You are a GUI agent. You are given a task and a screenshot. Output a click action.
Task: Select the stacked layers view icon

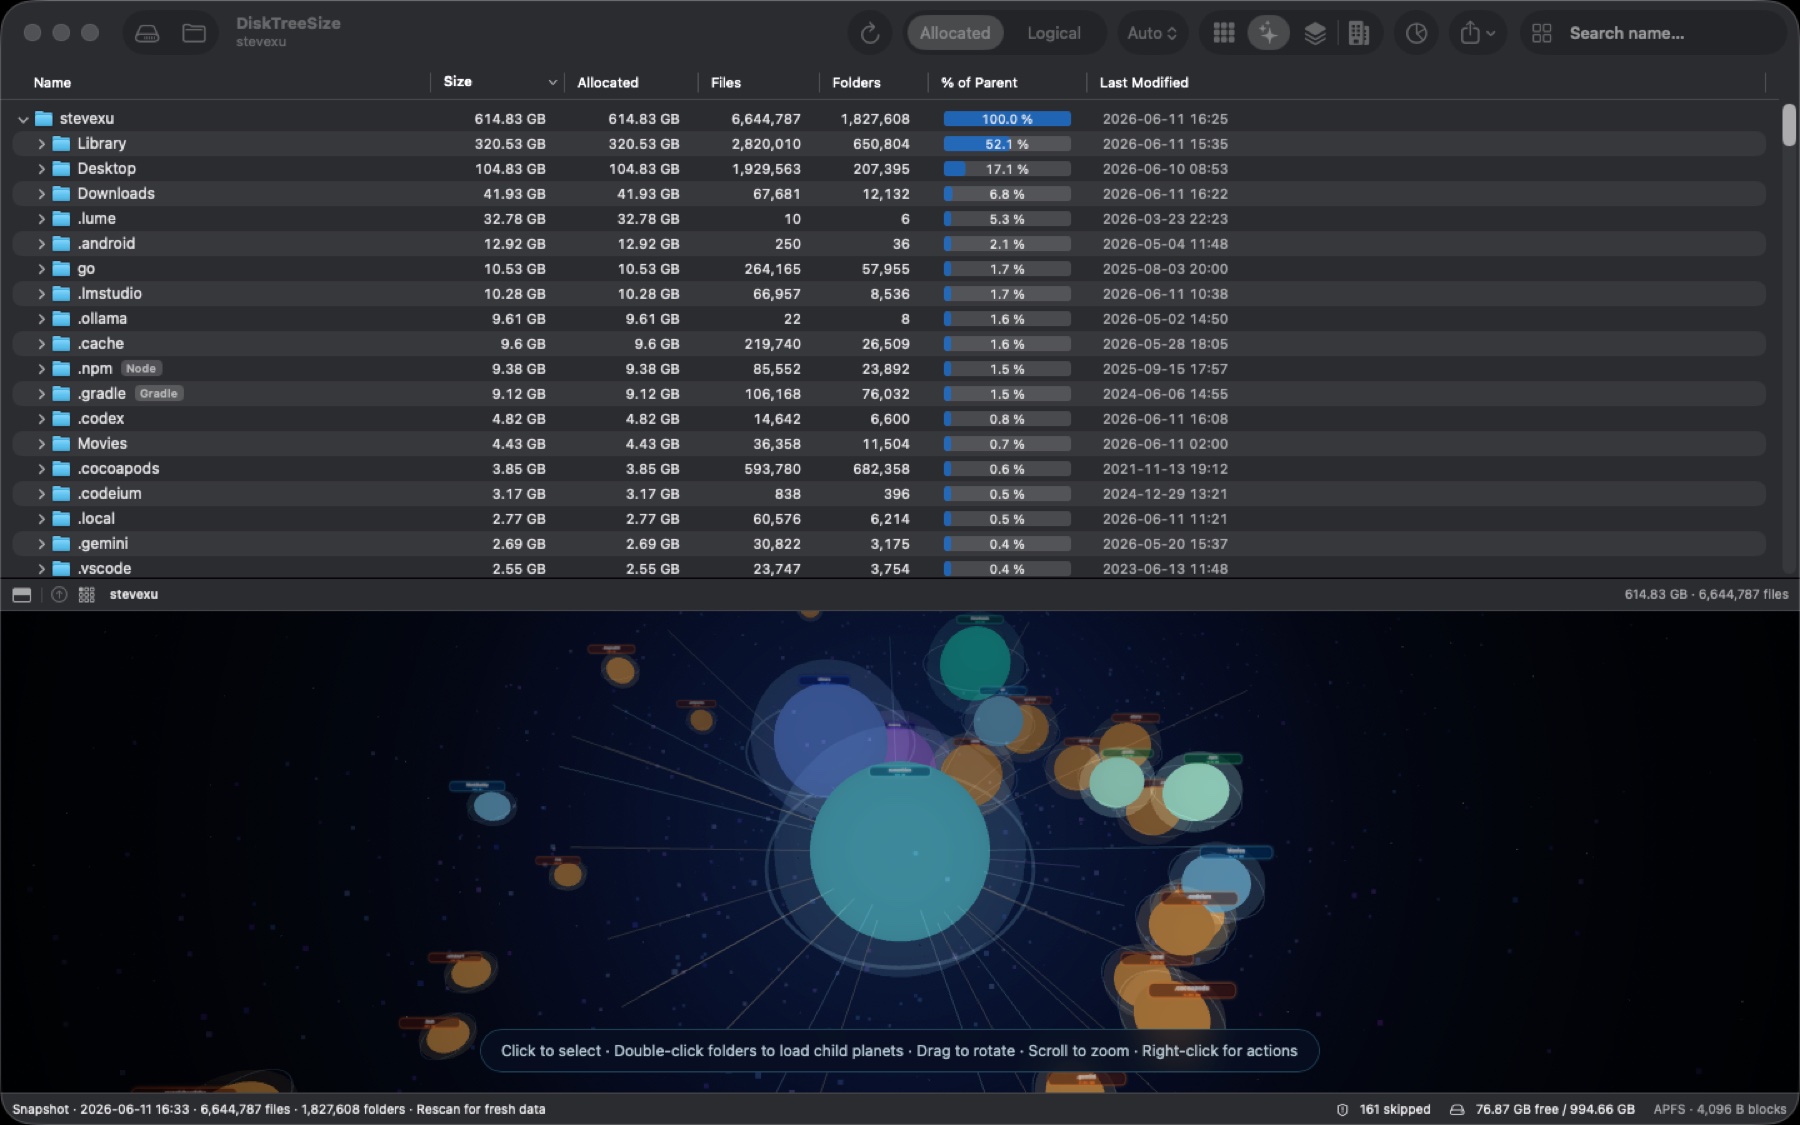coord(1315,33)
